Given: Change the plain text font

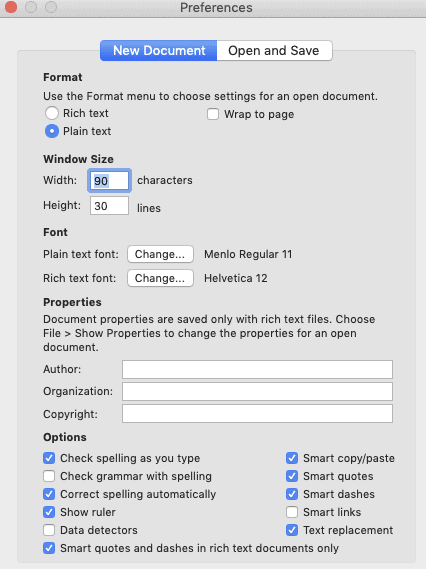Looking at the screenshot, I should (x=160, y=254).
